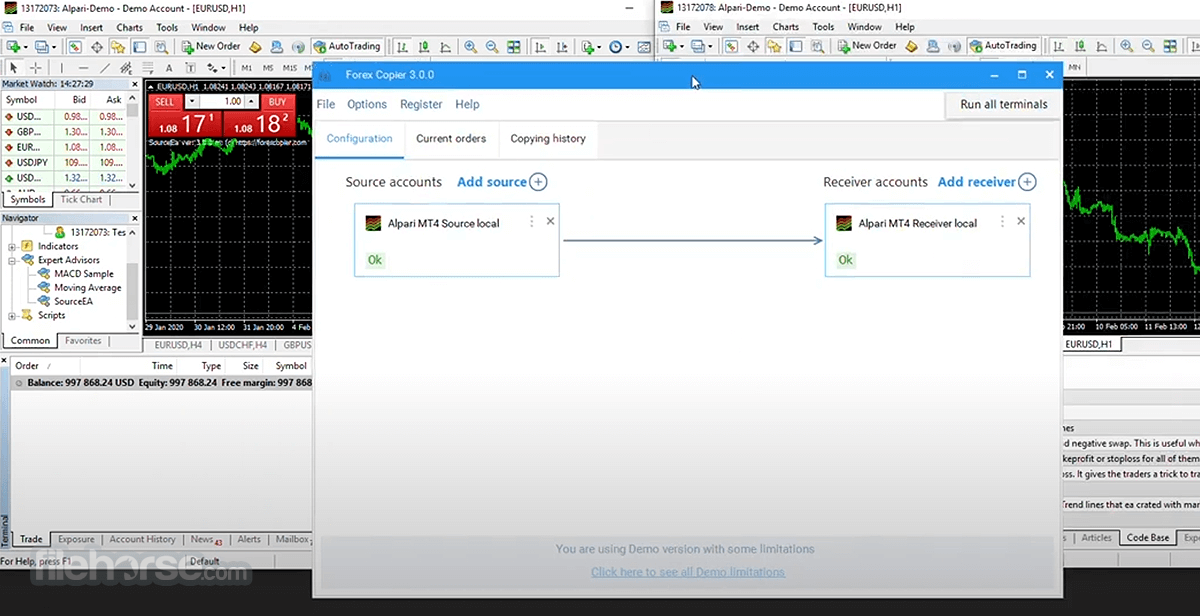This screenshot has width=1200, height=616.
Task: Select crosshair tool in left terminal
Action: click(x=36, y=67)
